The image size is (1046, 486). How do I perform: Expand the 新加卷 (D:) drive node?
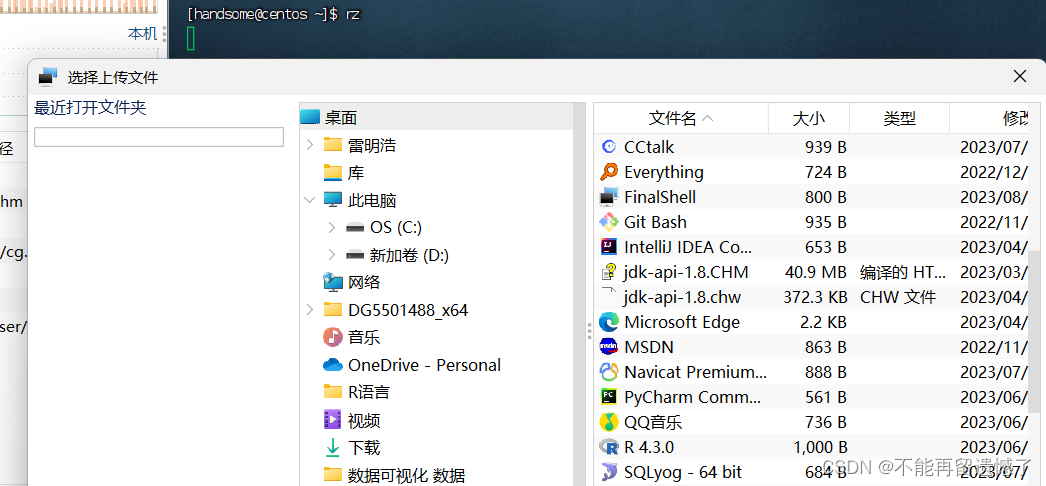click(332, 255)
